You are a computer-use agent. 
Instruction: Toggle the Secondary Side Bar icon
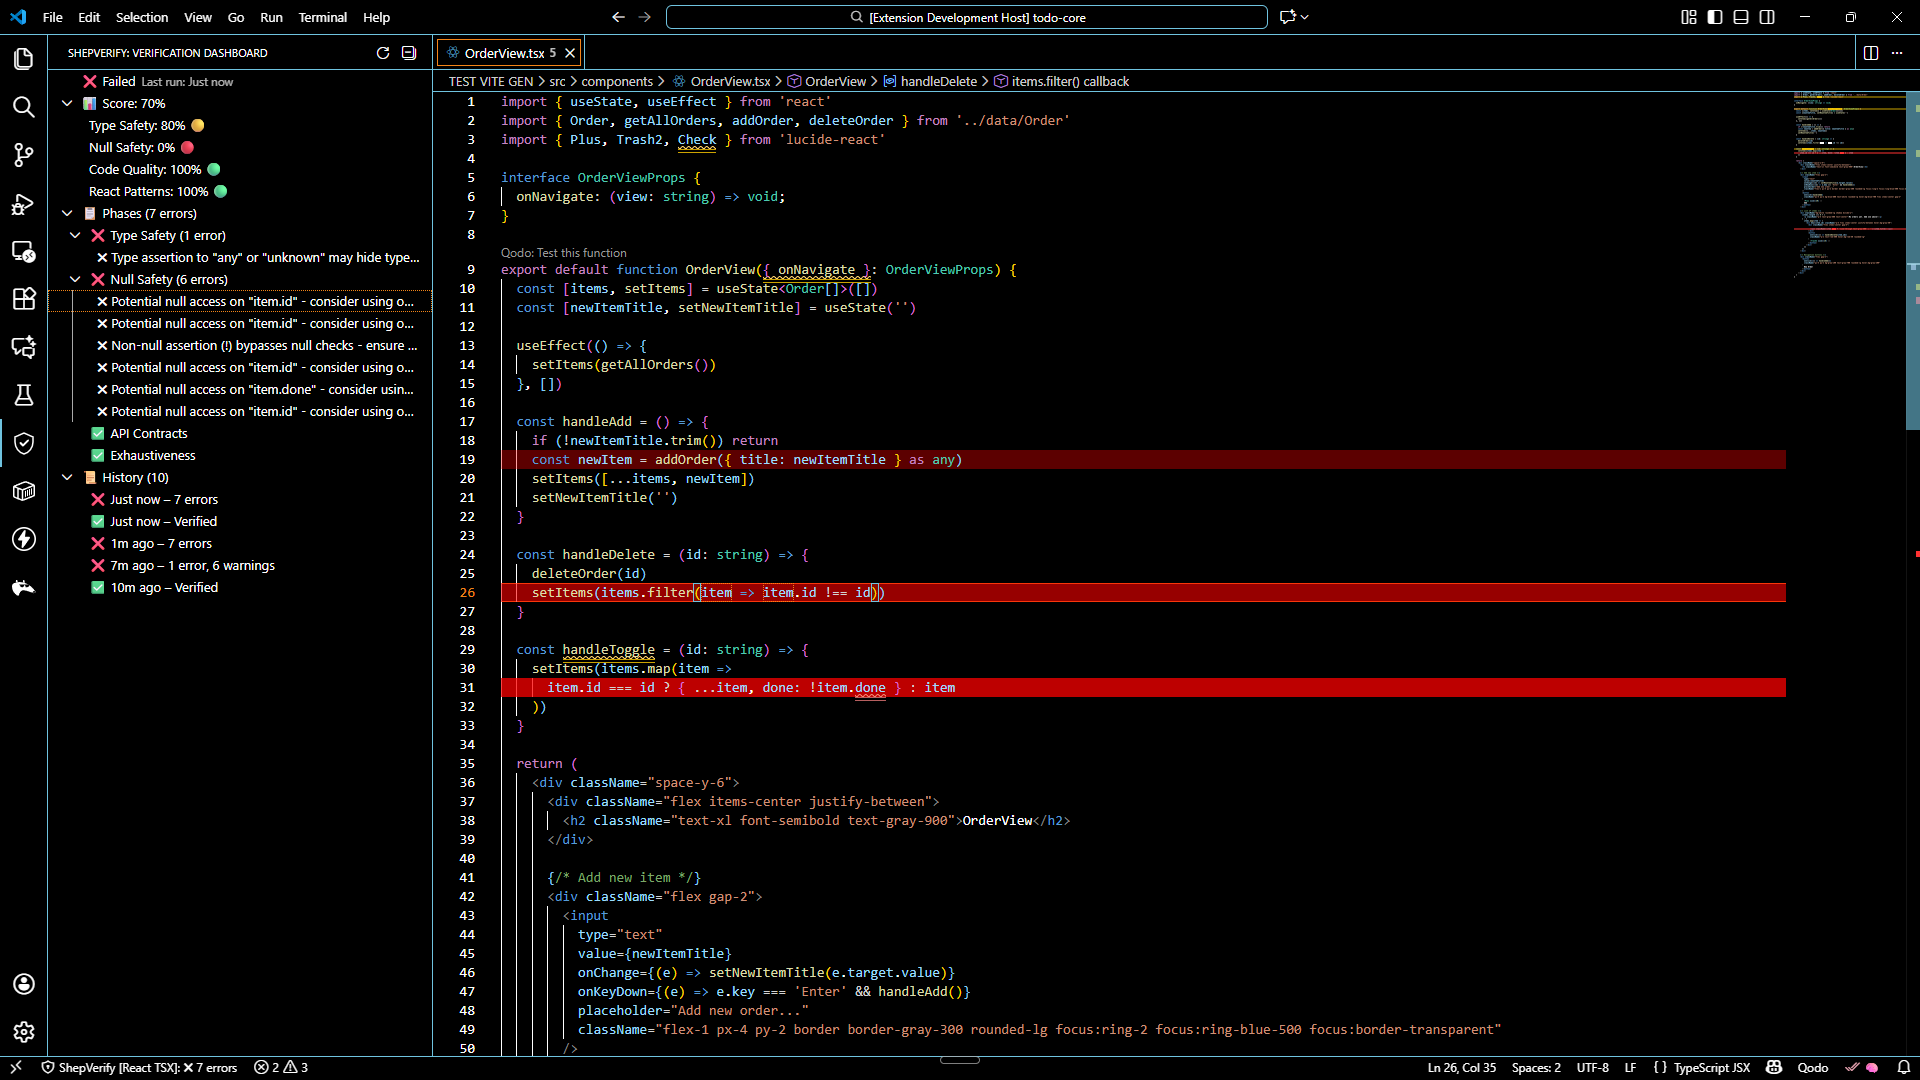click(1767, 17)
